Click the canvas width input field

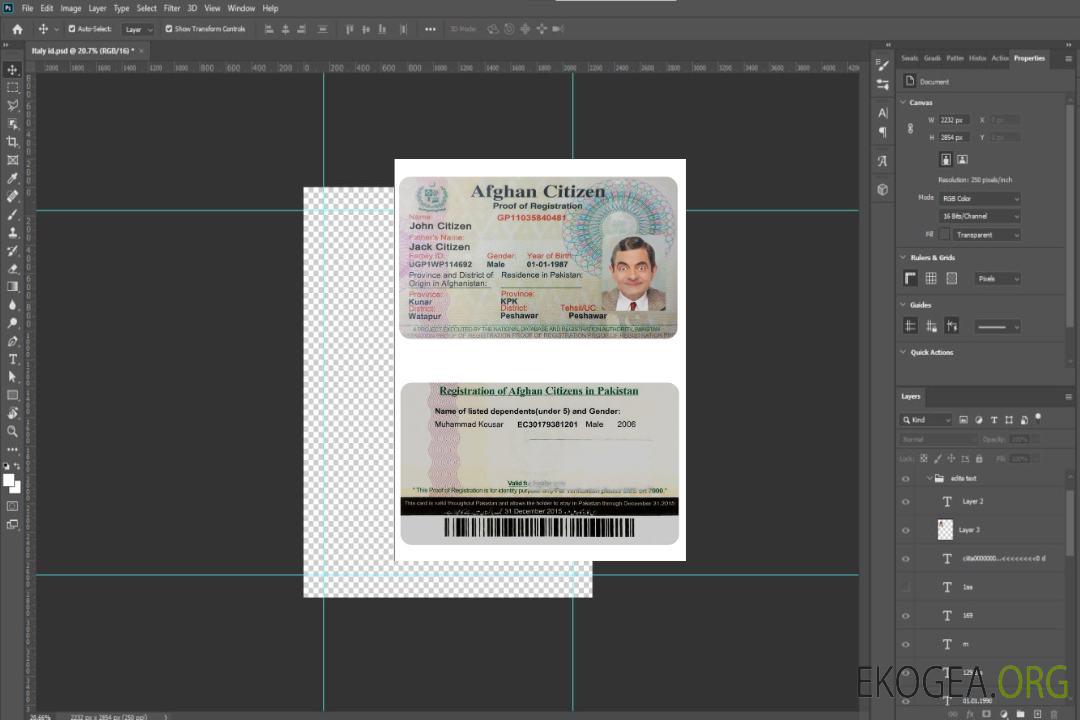coord(954,120)
